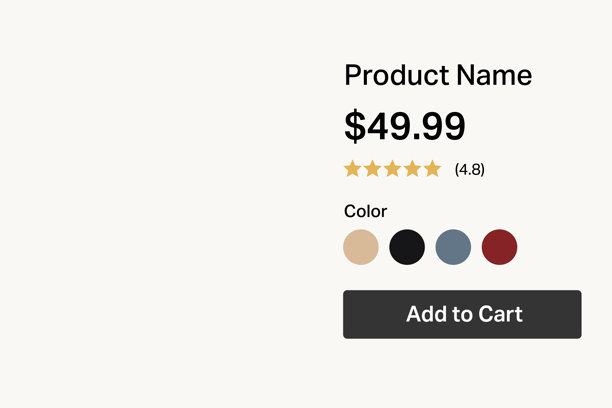Choose the dark red color swatch

(x=499, y=247)
